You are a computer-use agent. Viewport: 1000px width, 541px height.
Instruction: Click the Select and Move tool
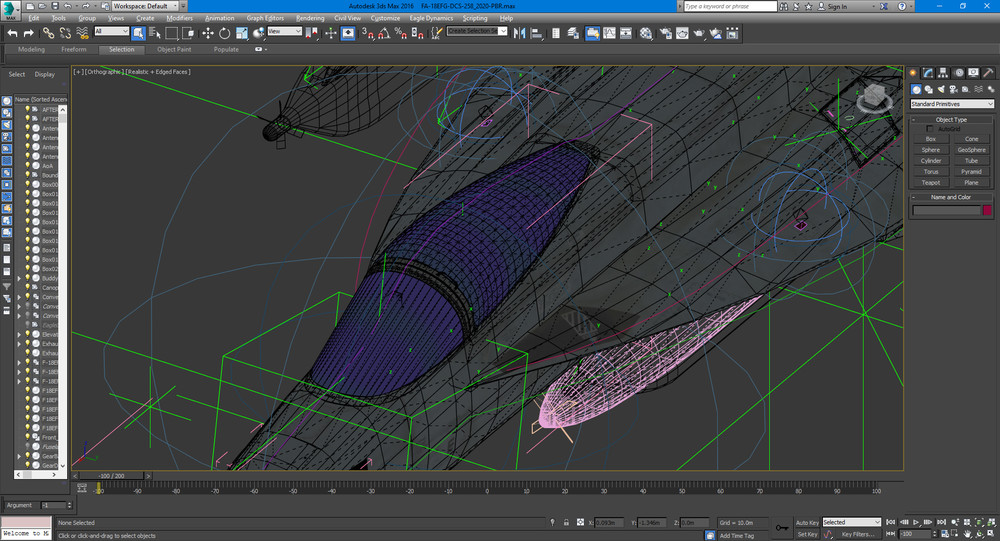point(208,33)
